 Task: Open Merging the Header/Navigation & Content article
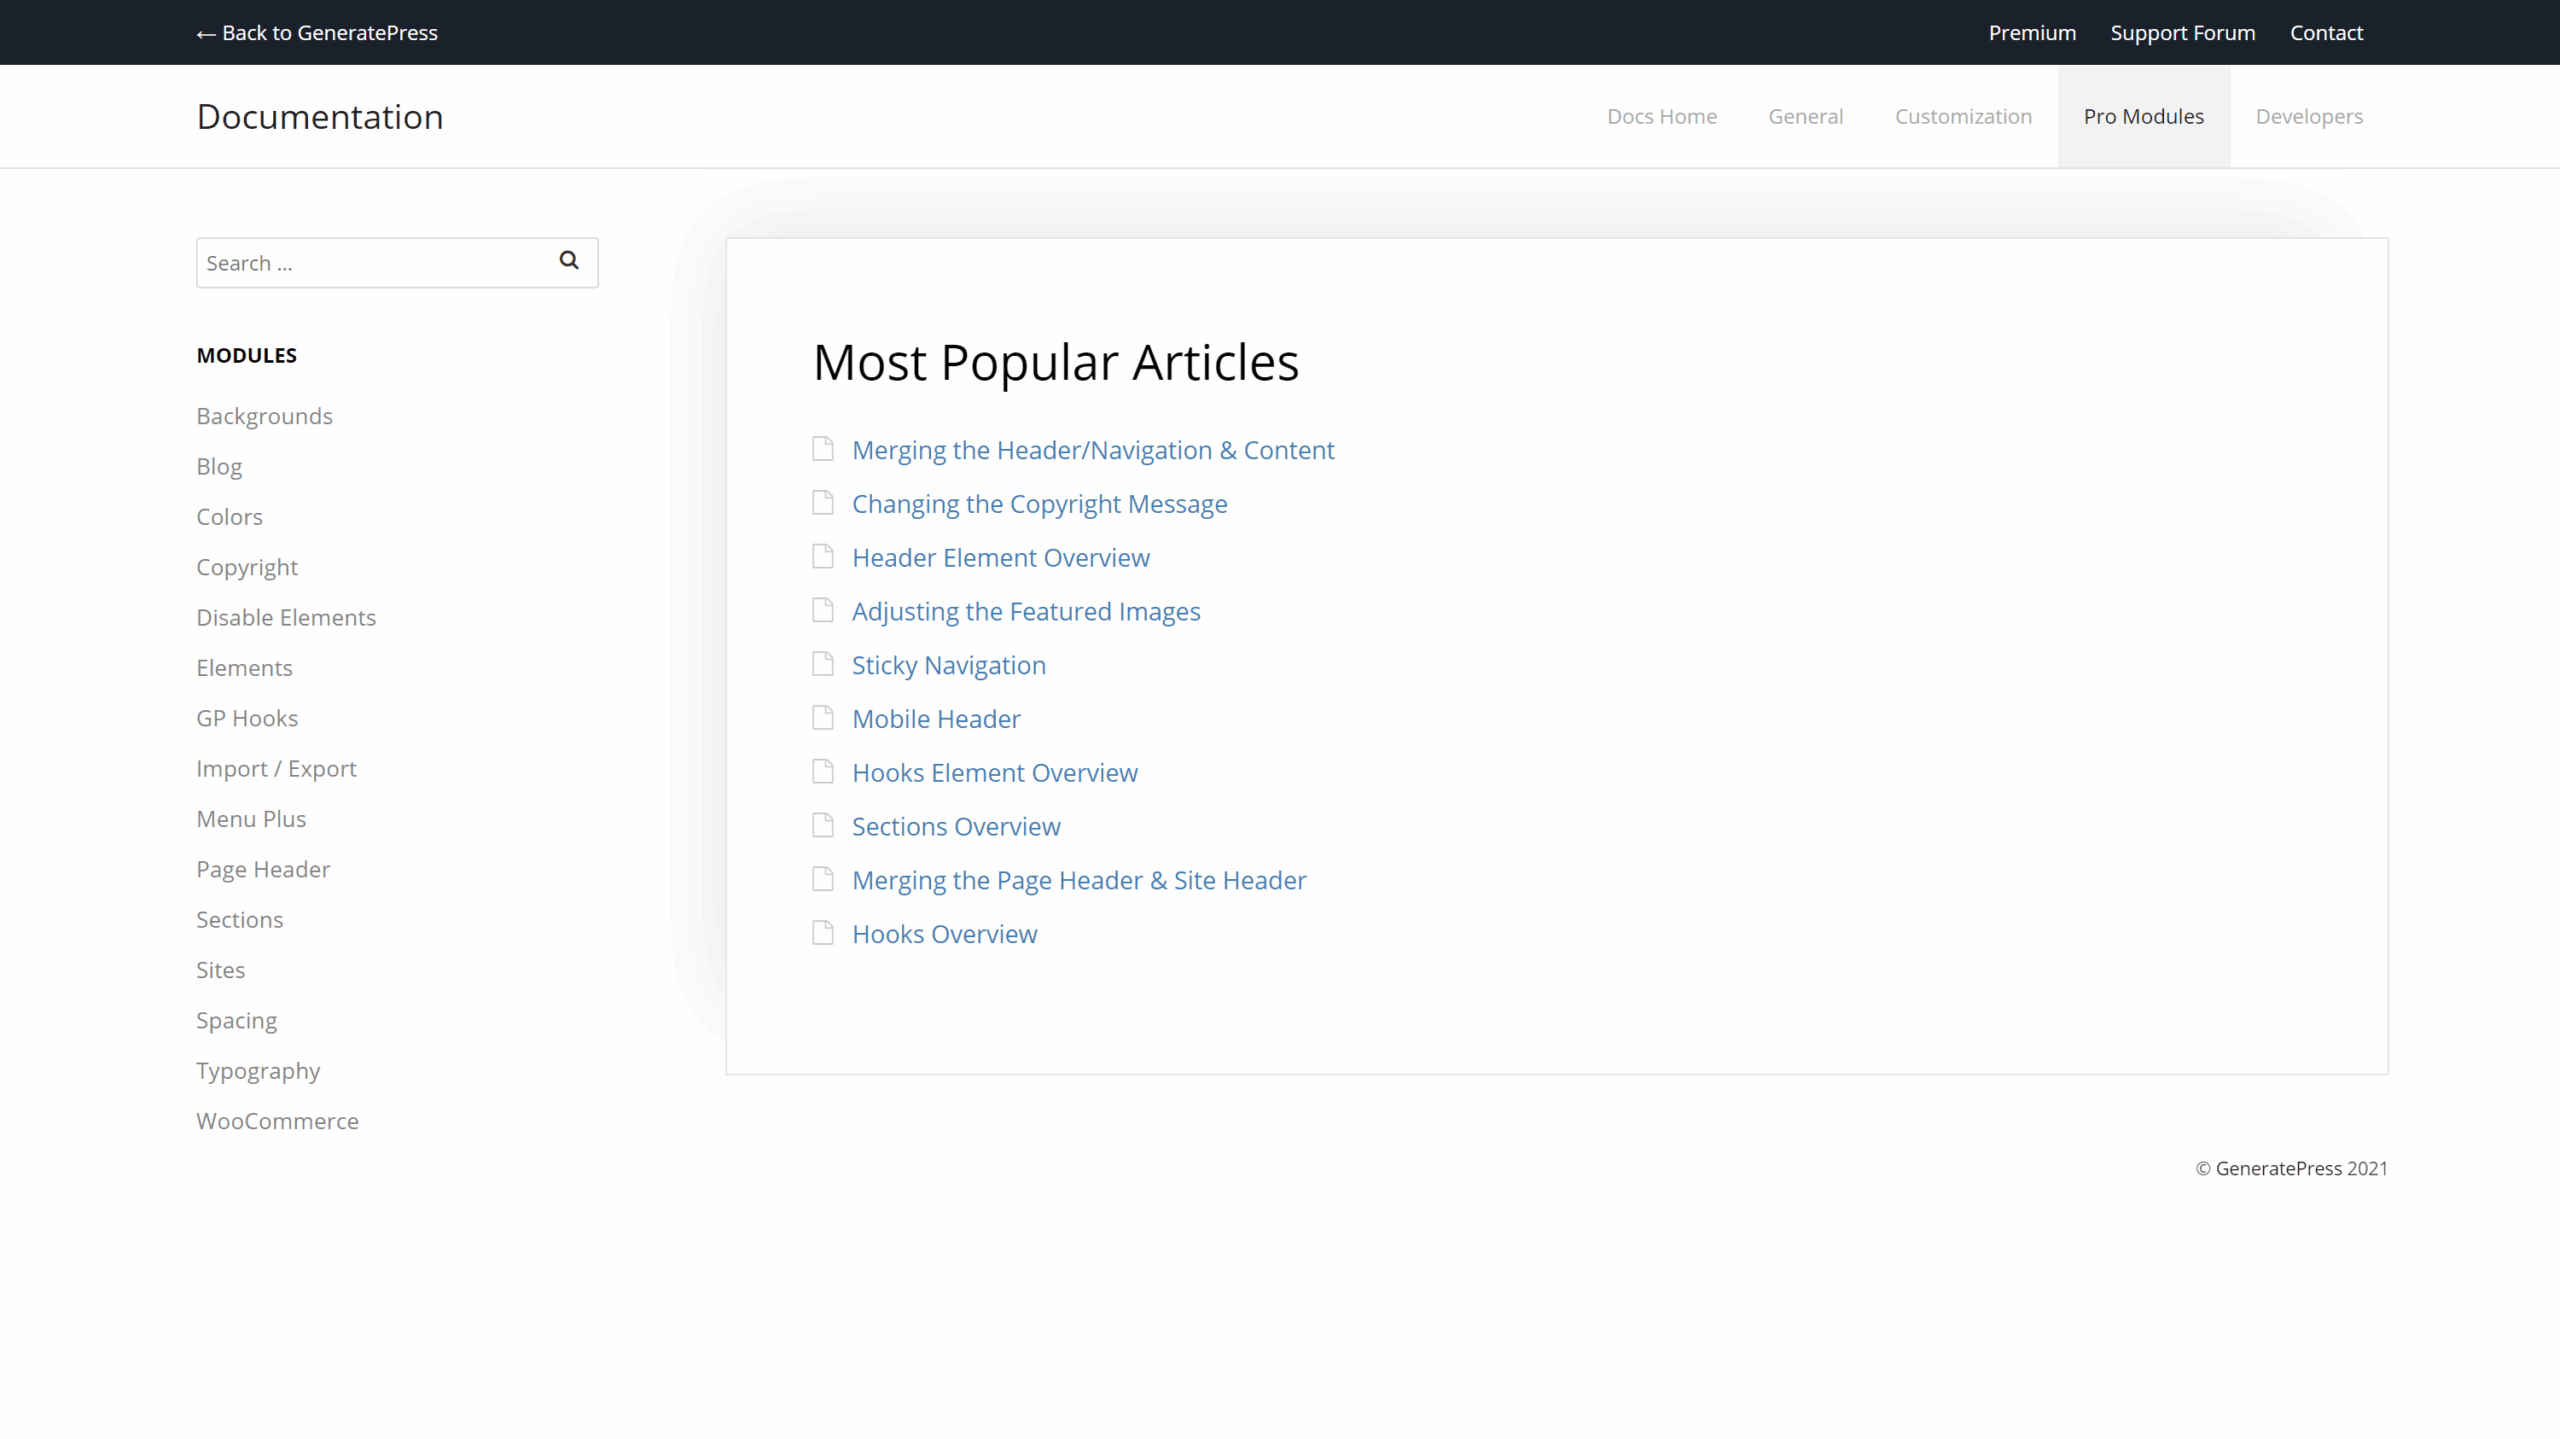click(x=1093, y=450)
